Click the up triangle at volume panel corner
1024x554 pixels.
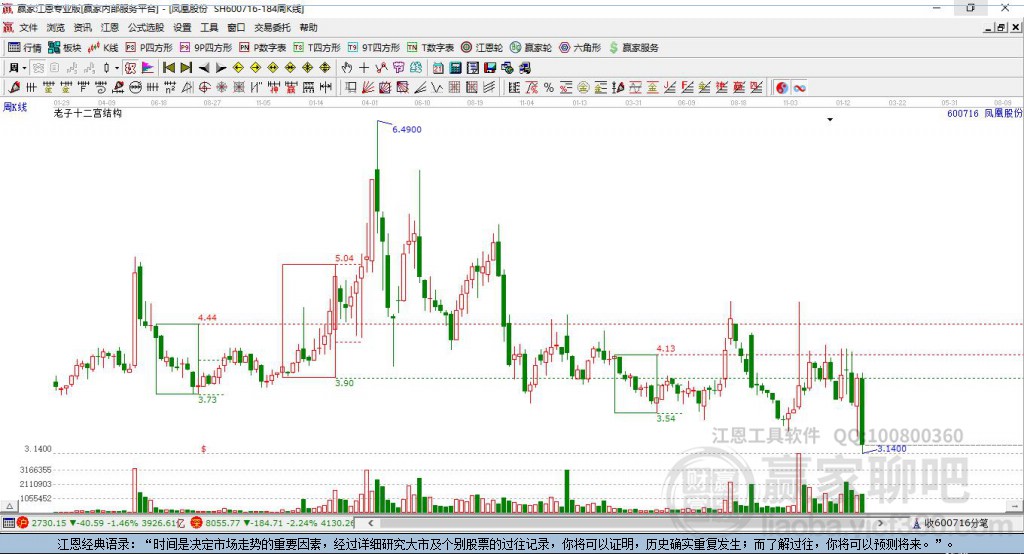coord(9,506)
